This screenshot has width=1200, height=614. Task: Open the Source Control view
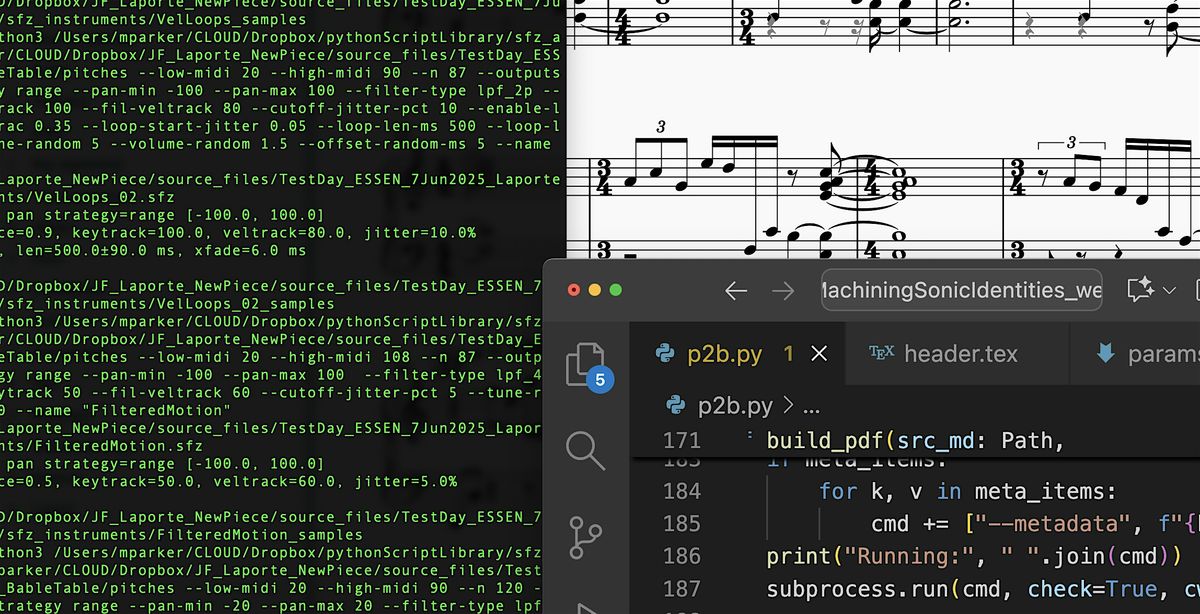point(585,536)
